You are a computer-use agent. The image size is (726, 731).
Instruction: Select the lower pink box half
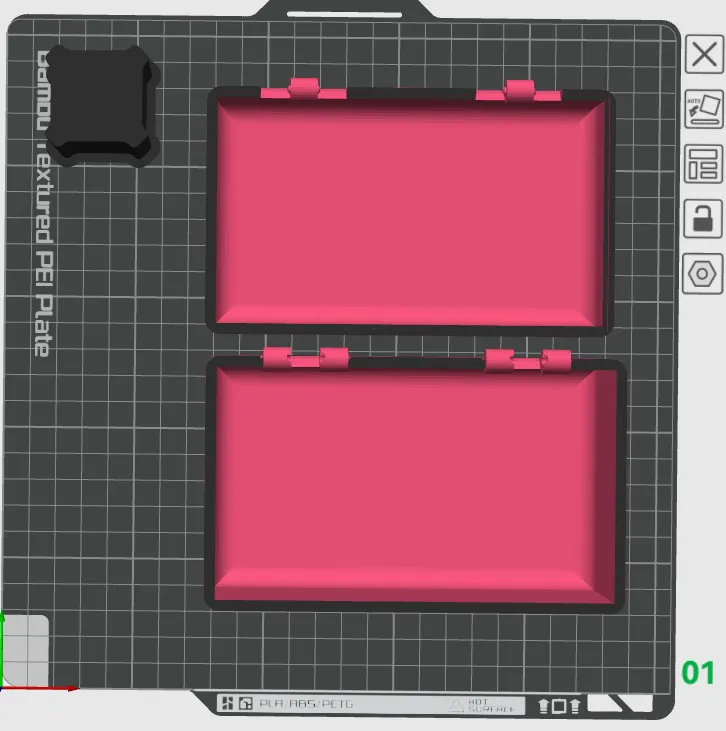coord(415,480)
